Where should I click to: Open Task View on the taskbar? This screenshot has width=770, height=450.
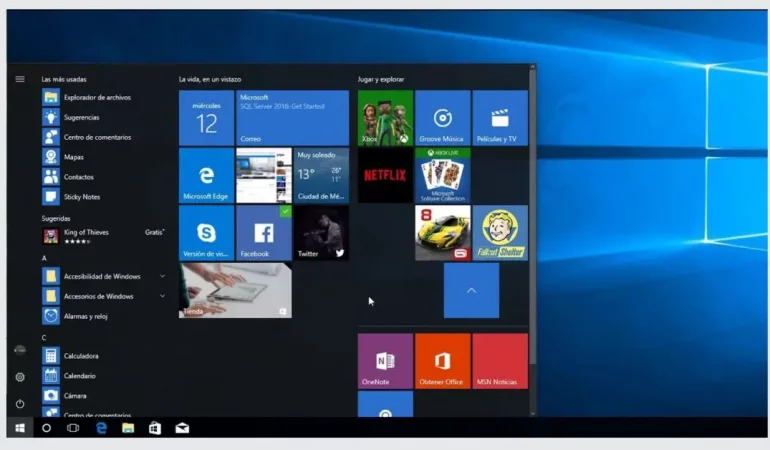coord(73,428)
